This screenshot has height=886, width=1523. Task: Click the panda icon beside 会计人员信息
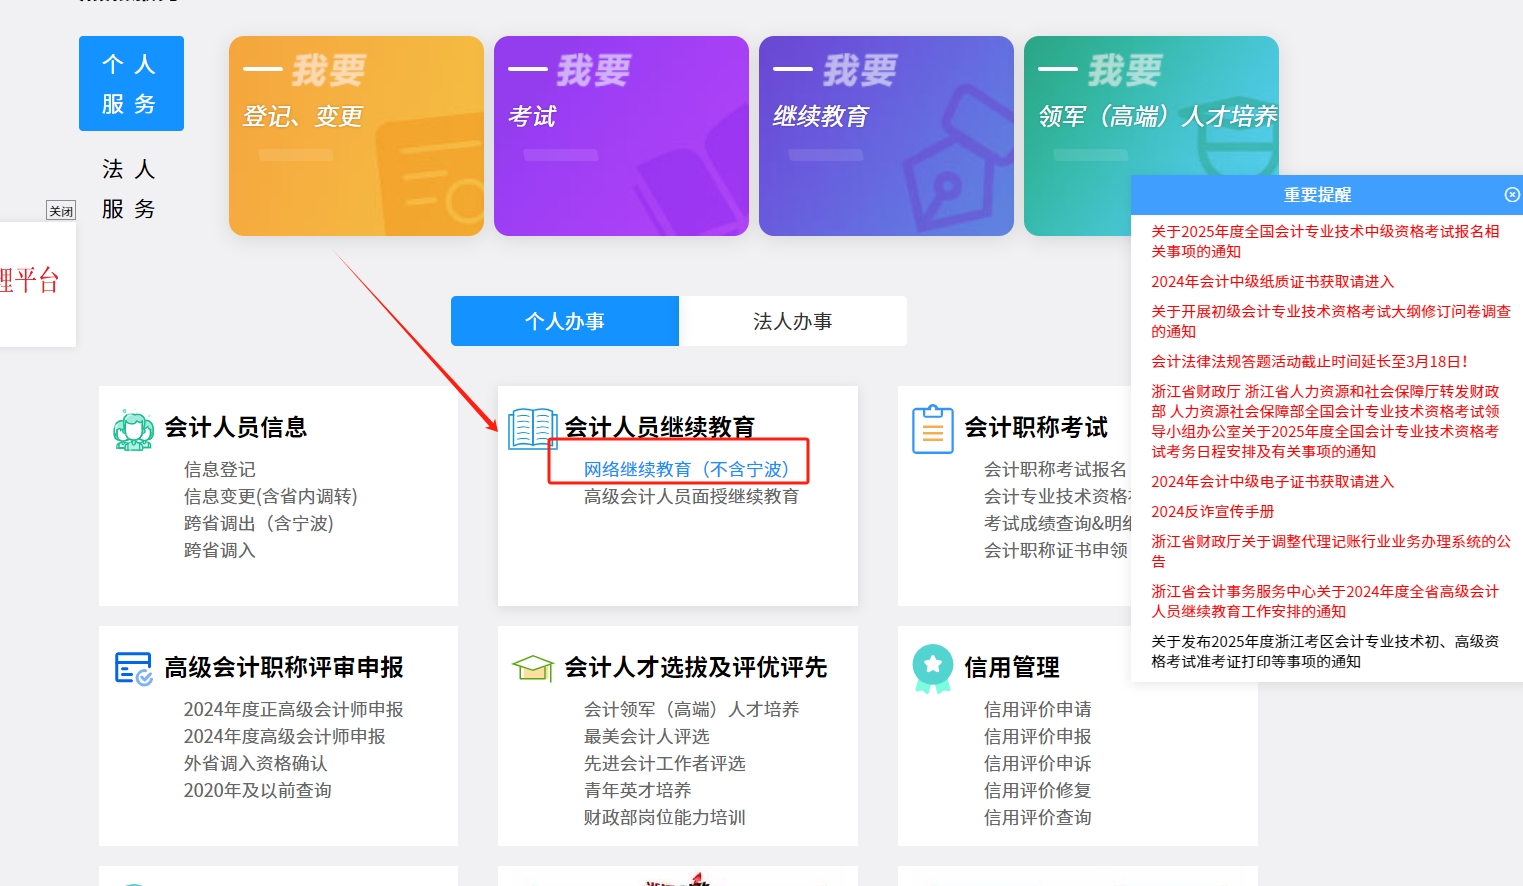(134, 428)
